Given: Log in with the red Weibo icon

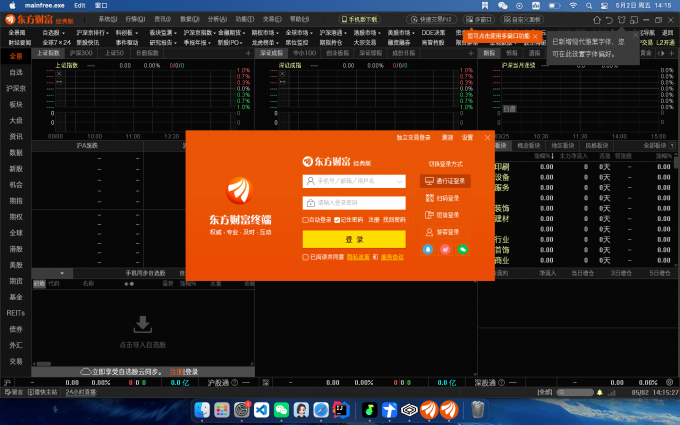Looking at the screenshot, I should tap(445, 249).
